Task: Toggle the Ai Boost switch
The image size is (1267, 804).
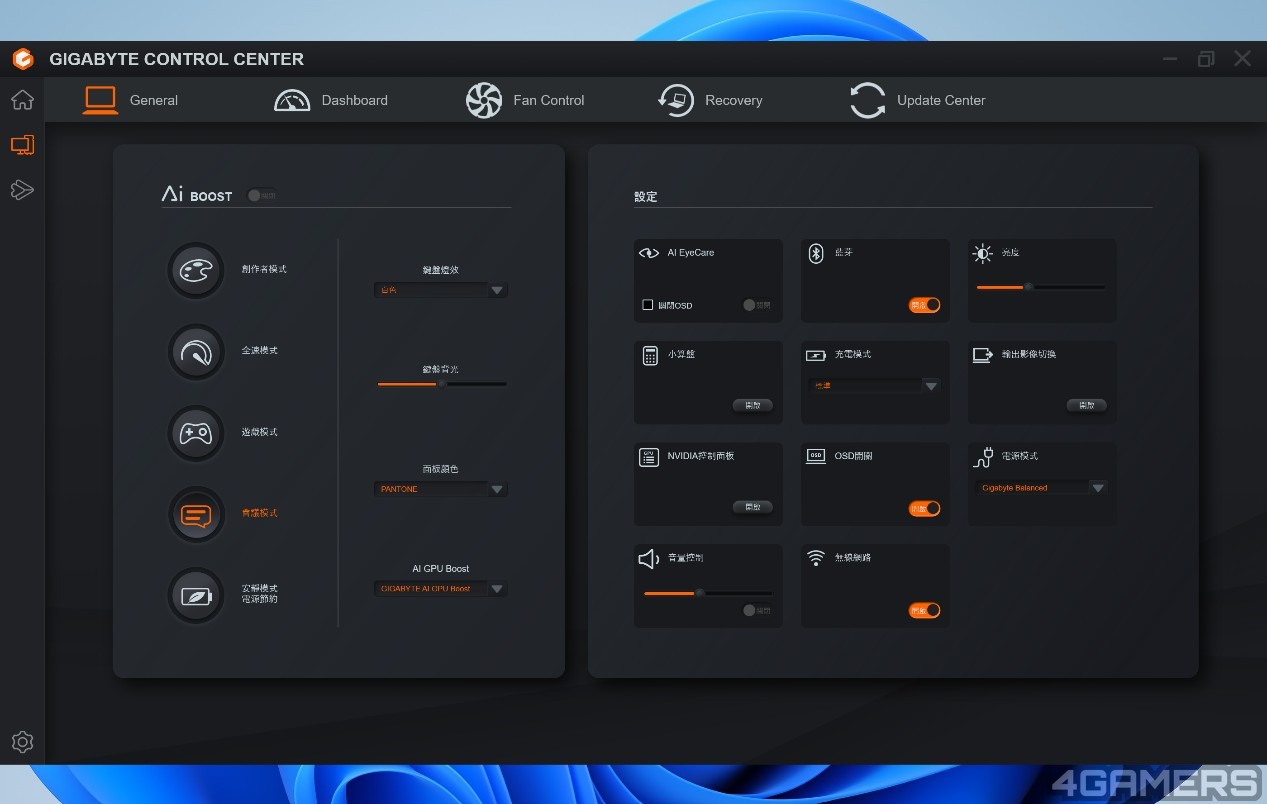Action: [x=261, y=196]
